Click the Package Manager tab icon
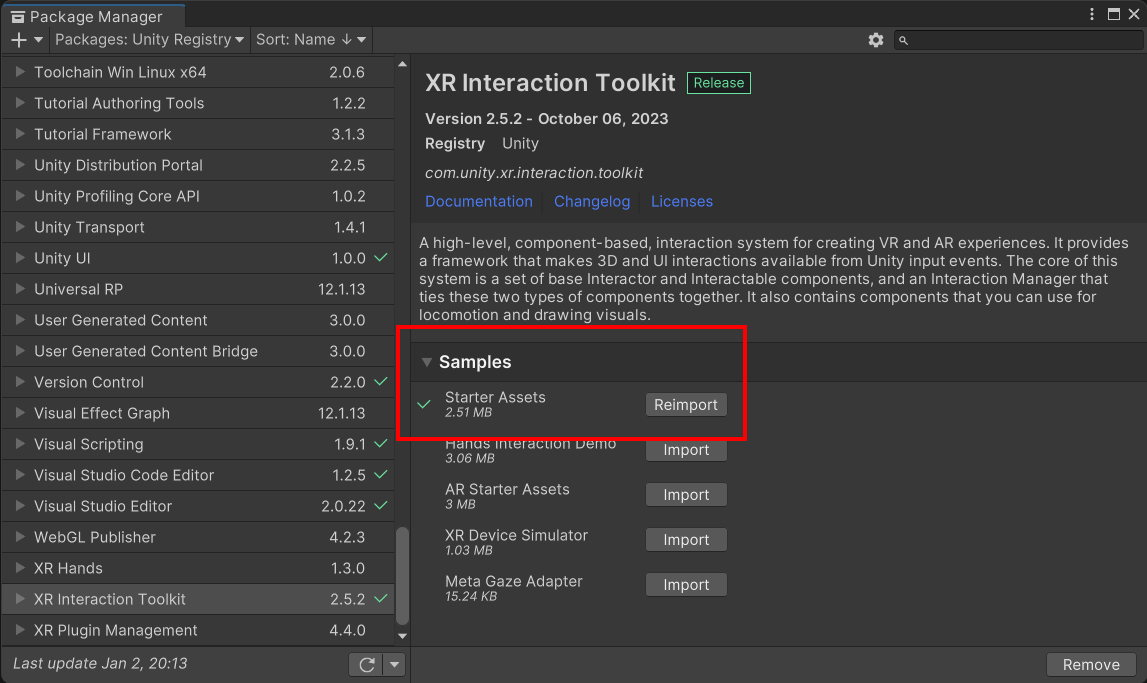 pos(17,16)
